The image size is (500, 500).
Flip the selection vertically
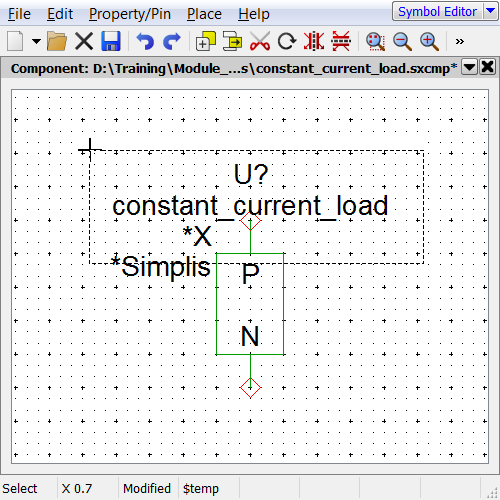(x=341, y=41)
